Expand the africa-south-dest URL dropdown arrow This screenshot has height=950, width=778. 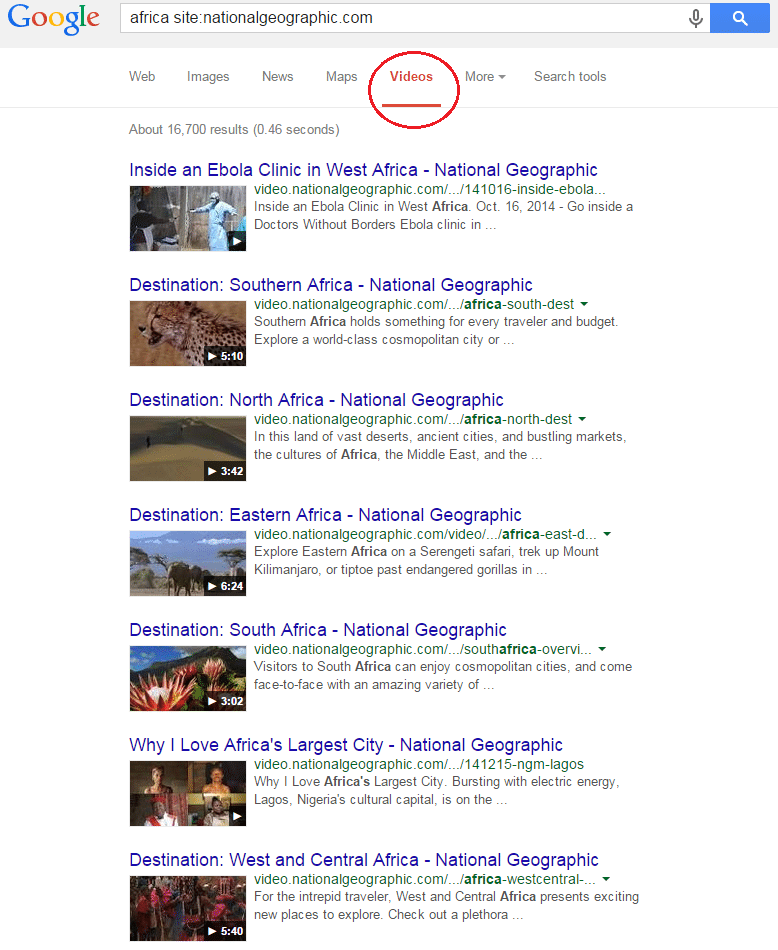(x=584, y=304)
